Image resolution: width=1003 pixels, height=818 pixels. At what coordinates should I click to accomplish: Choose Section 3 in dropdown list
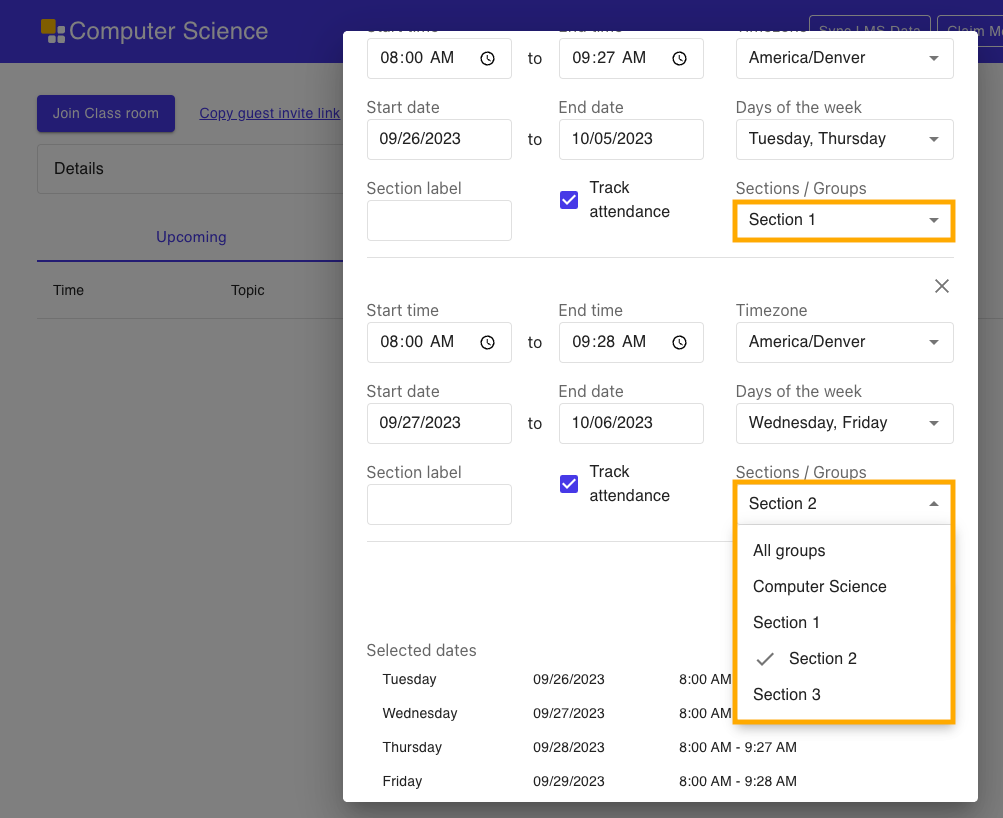[x=787, y=695]
